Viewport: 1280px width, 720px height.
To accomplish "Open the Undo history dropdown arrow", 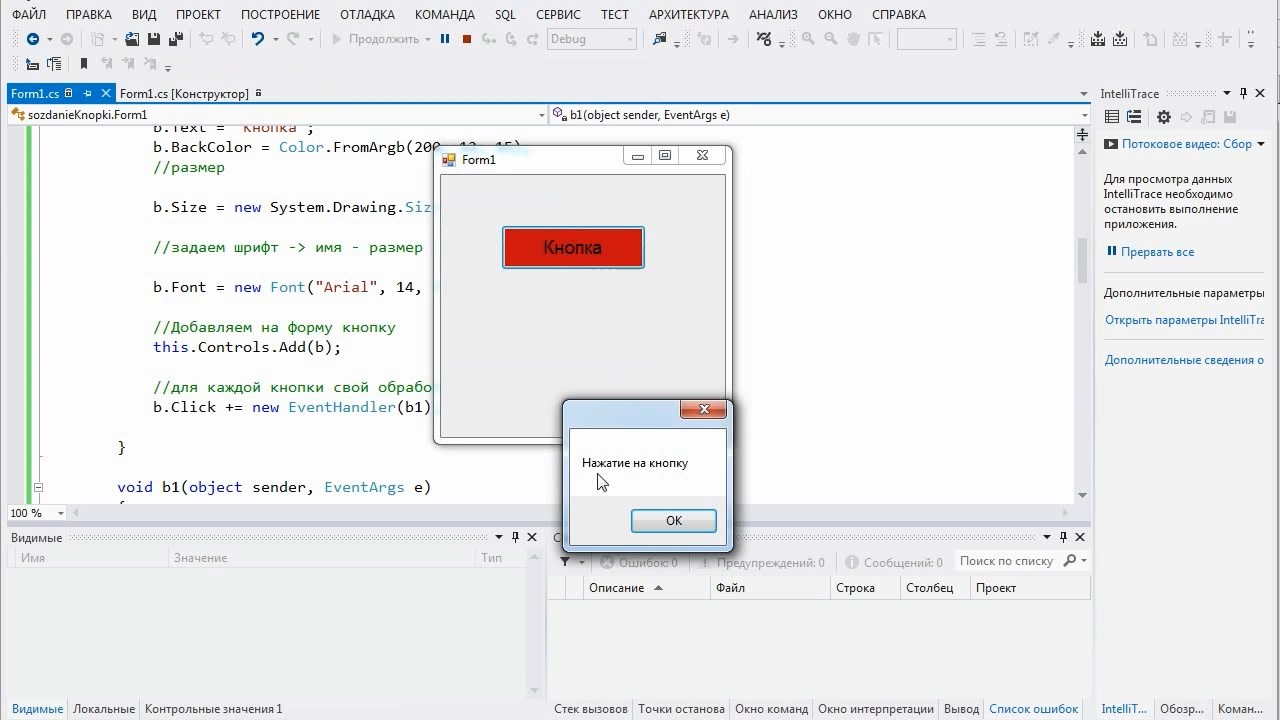I will pyautogui.click(x=275, y=39).
